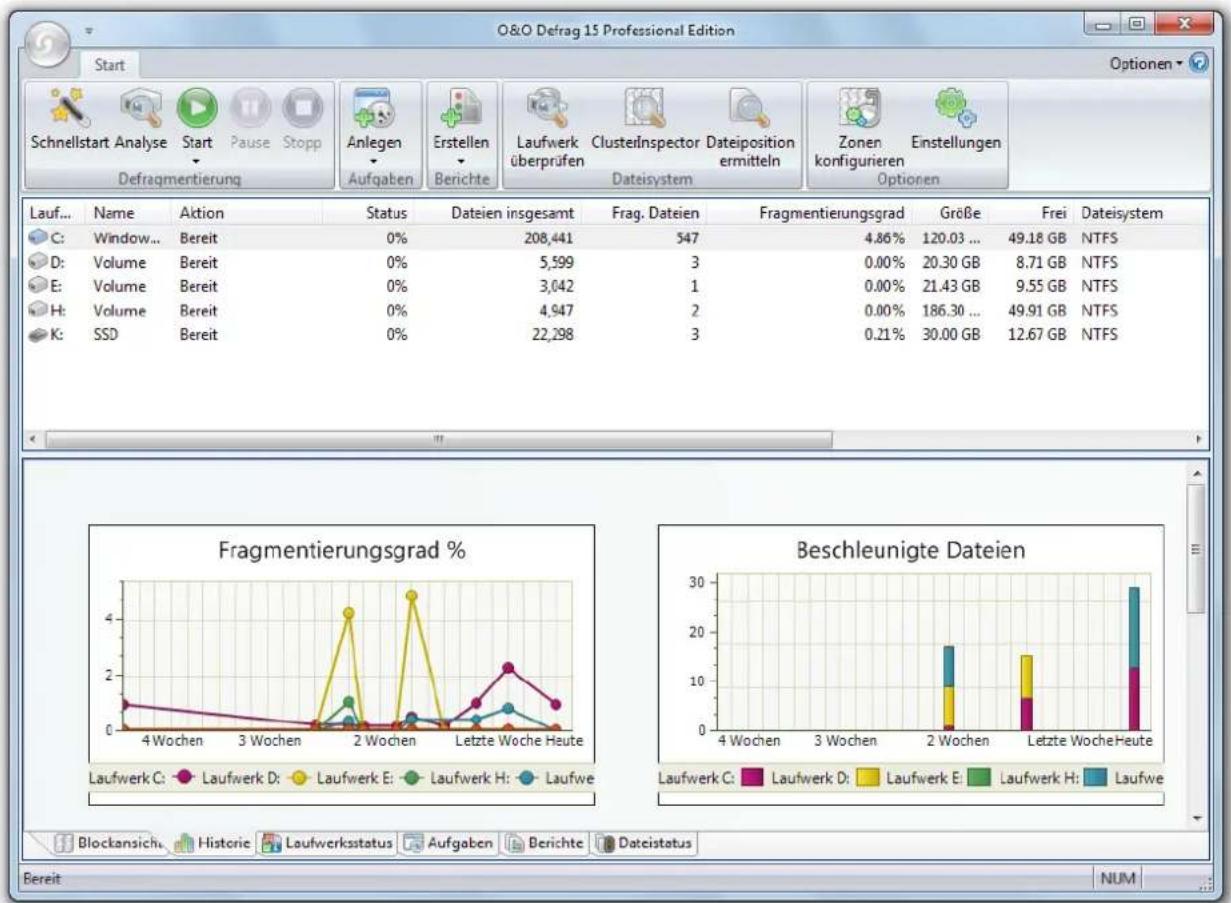This screenshot has width=1231, height=903.
Task: Click vertical scrollbar thumb of history pane
Action: (x=1196, y=550)
